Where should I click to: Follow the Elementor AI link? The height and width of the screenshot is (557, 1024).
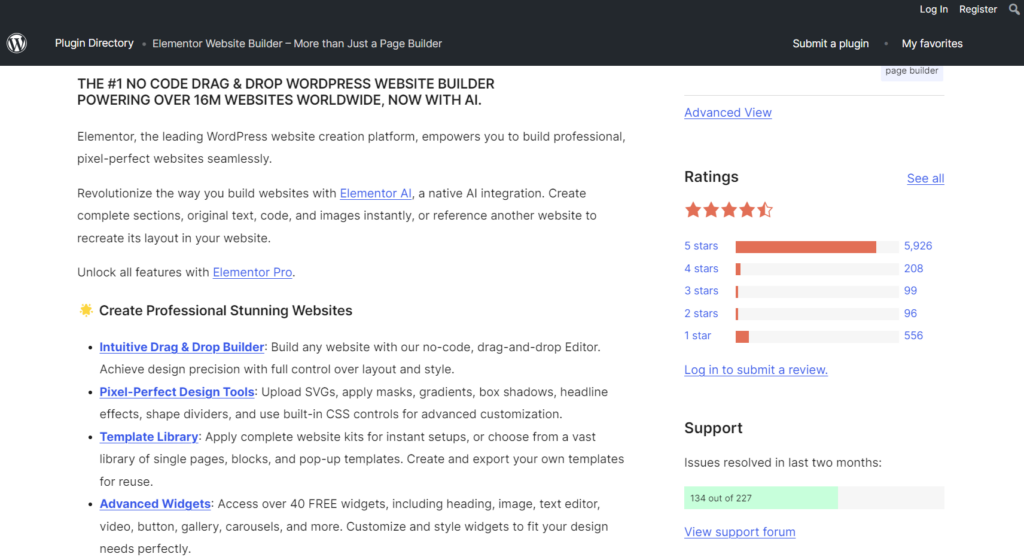(376, 193)
